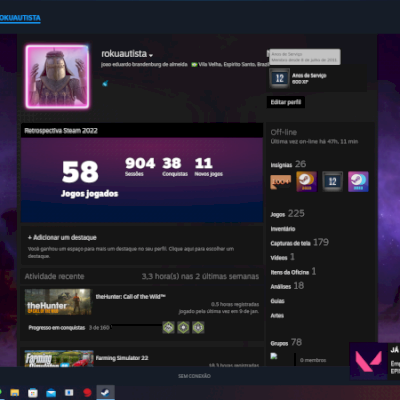Screen dimensions: 400x400
Task: Click the Steam icon in taskbar
Action: coord(105,392)
